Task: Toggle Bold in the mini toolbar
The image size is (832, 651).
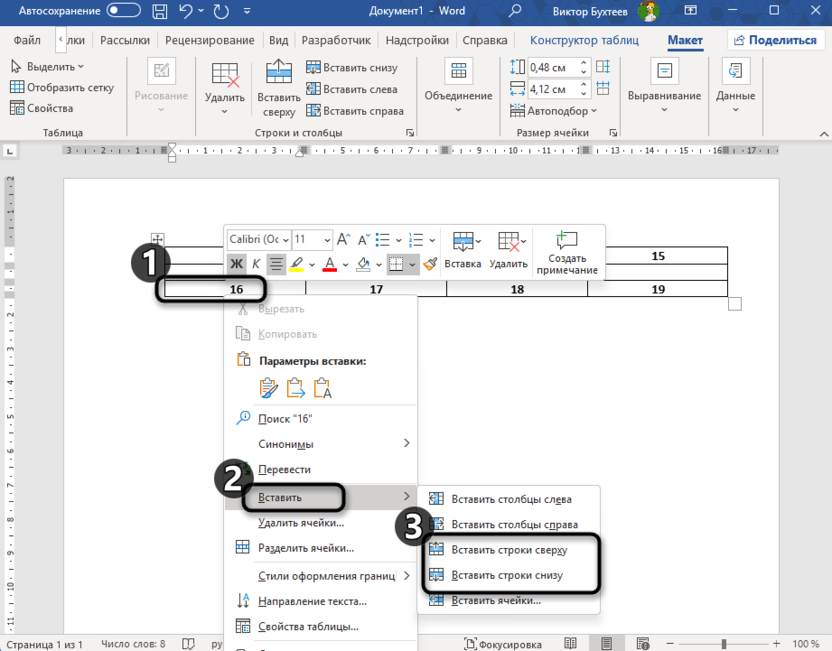Action: (236, 264)
